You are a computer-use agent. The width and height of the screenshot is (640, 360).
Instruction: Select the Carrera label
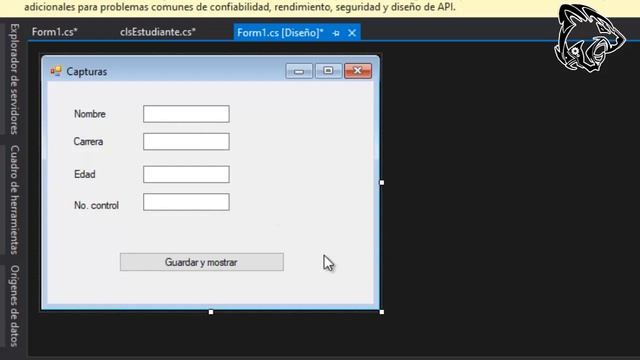(x=88, y=142)
